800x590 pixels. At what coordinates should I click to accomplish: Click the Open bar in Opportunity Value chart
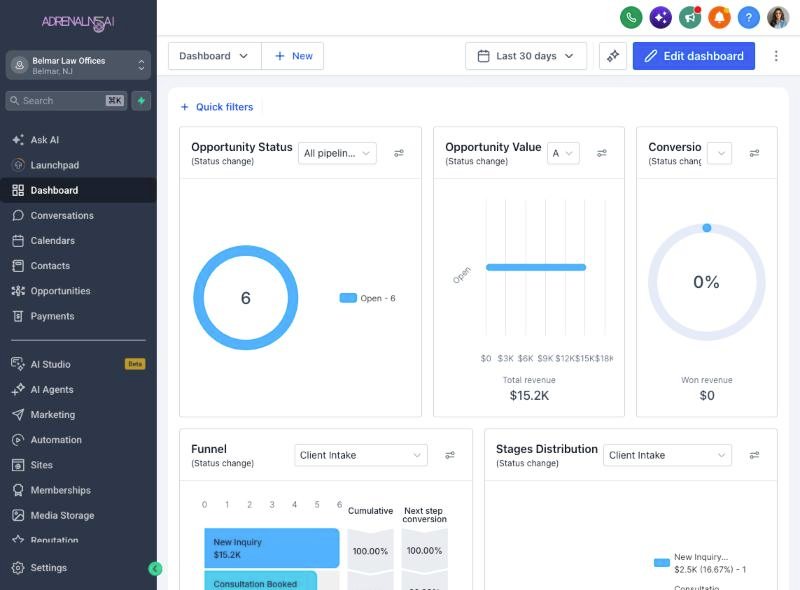pyautogui.click(x=536, y=267)
